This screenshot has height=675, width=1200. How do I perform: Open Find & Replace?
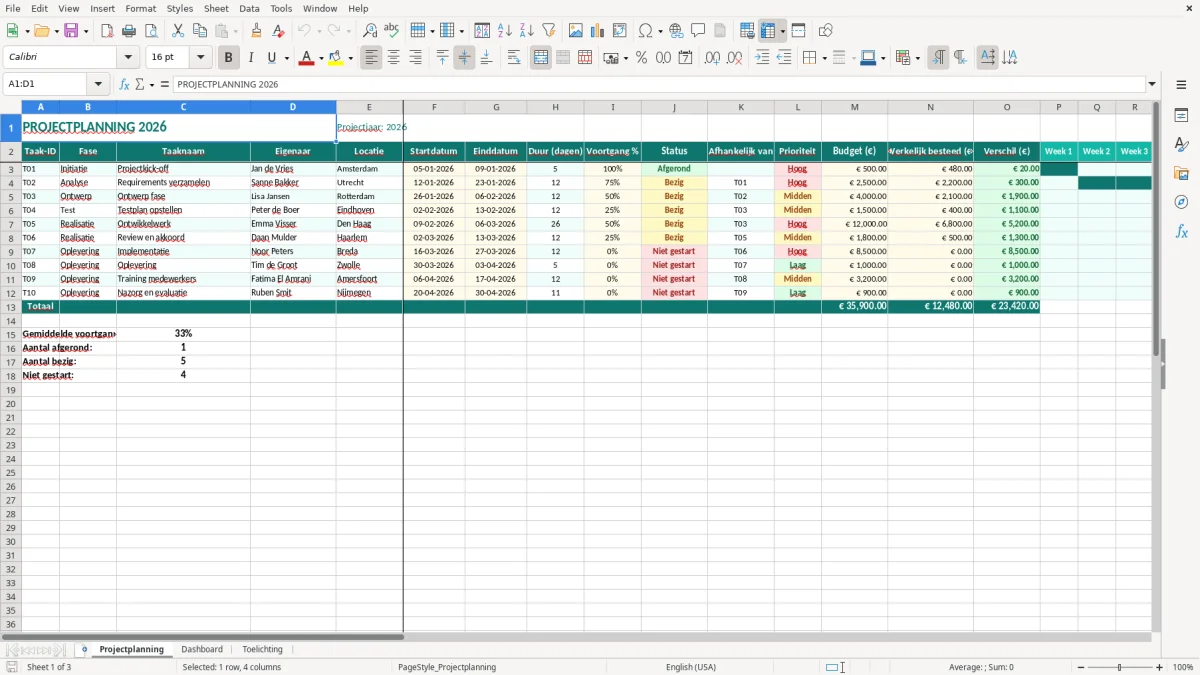[x=370, y=31]
